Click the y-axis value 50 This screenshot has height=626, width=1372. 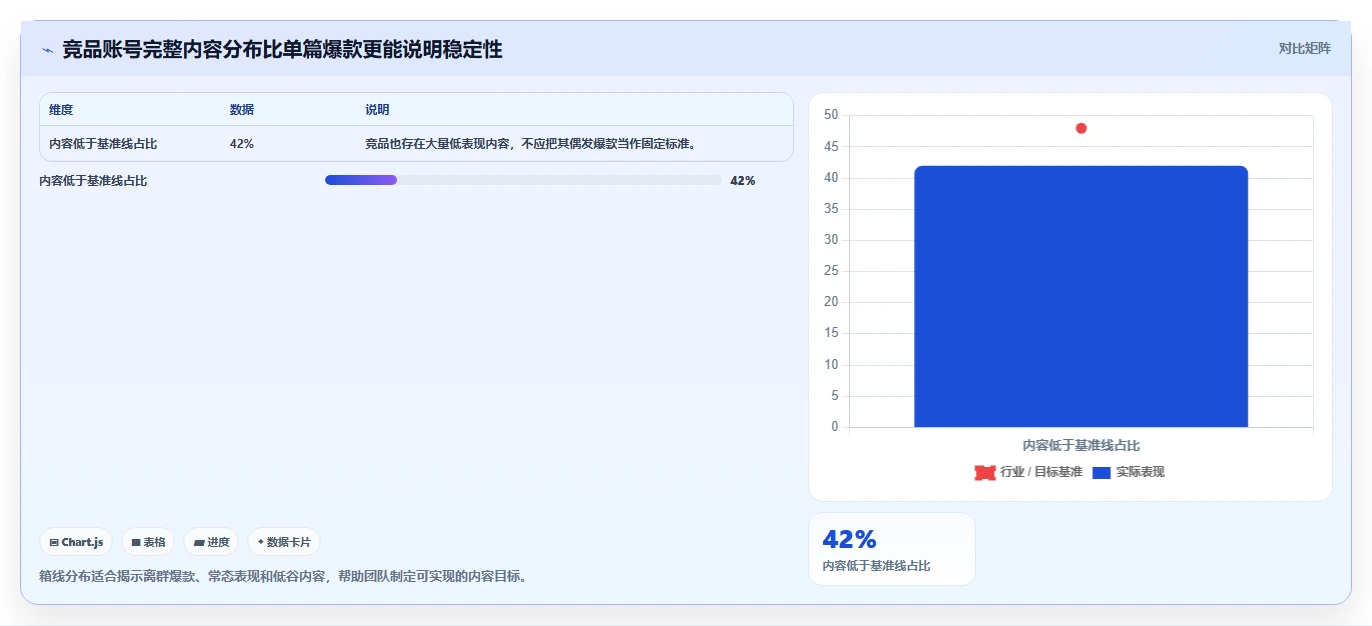(x=831, y=115)
